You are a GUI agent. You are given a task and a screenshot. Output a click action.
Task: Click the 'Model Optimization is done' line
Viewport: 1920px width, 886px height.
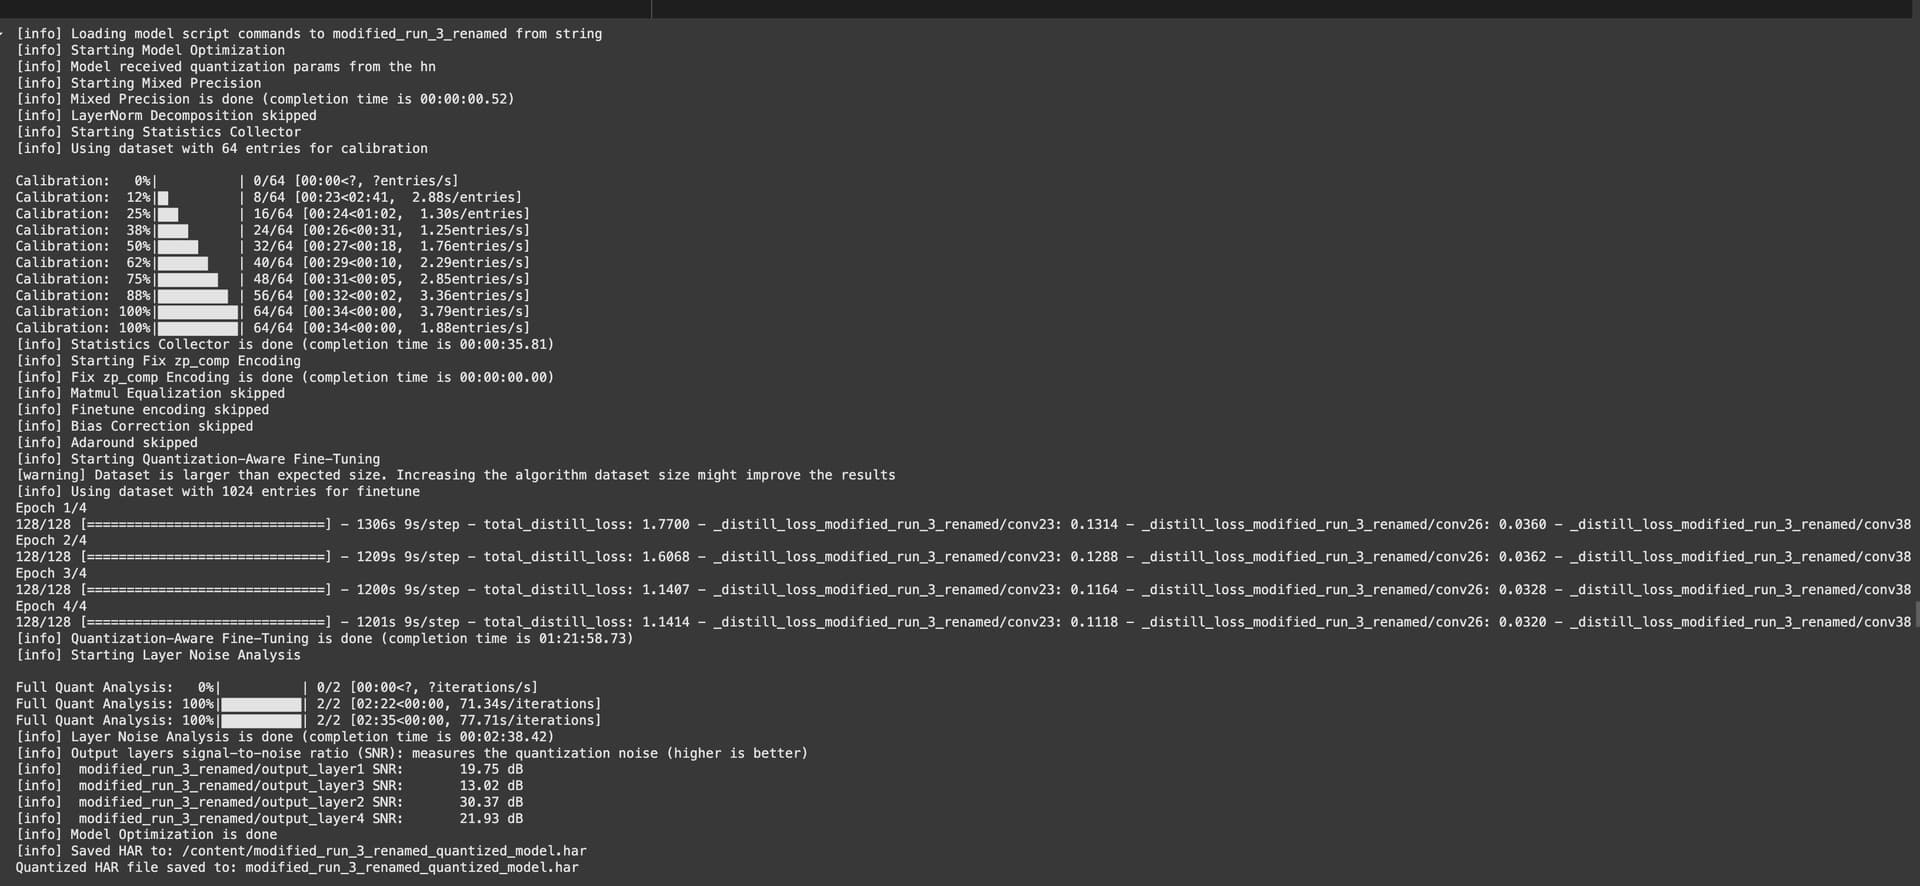click(173, 835)
